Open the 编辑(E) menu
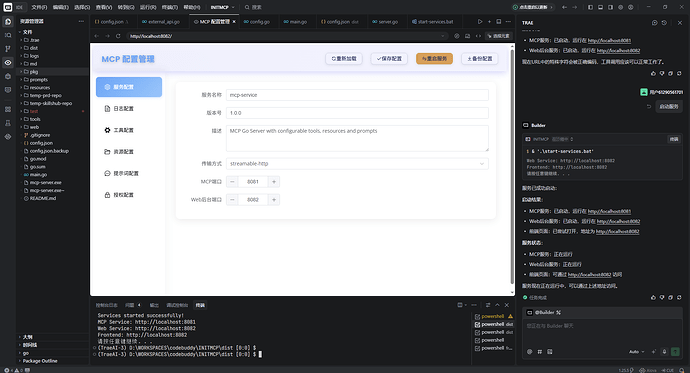The height and width of the screenshot is (373, 690). (61, 7)
